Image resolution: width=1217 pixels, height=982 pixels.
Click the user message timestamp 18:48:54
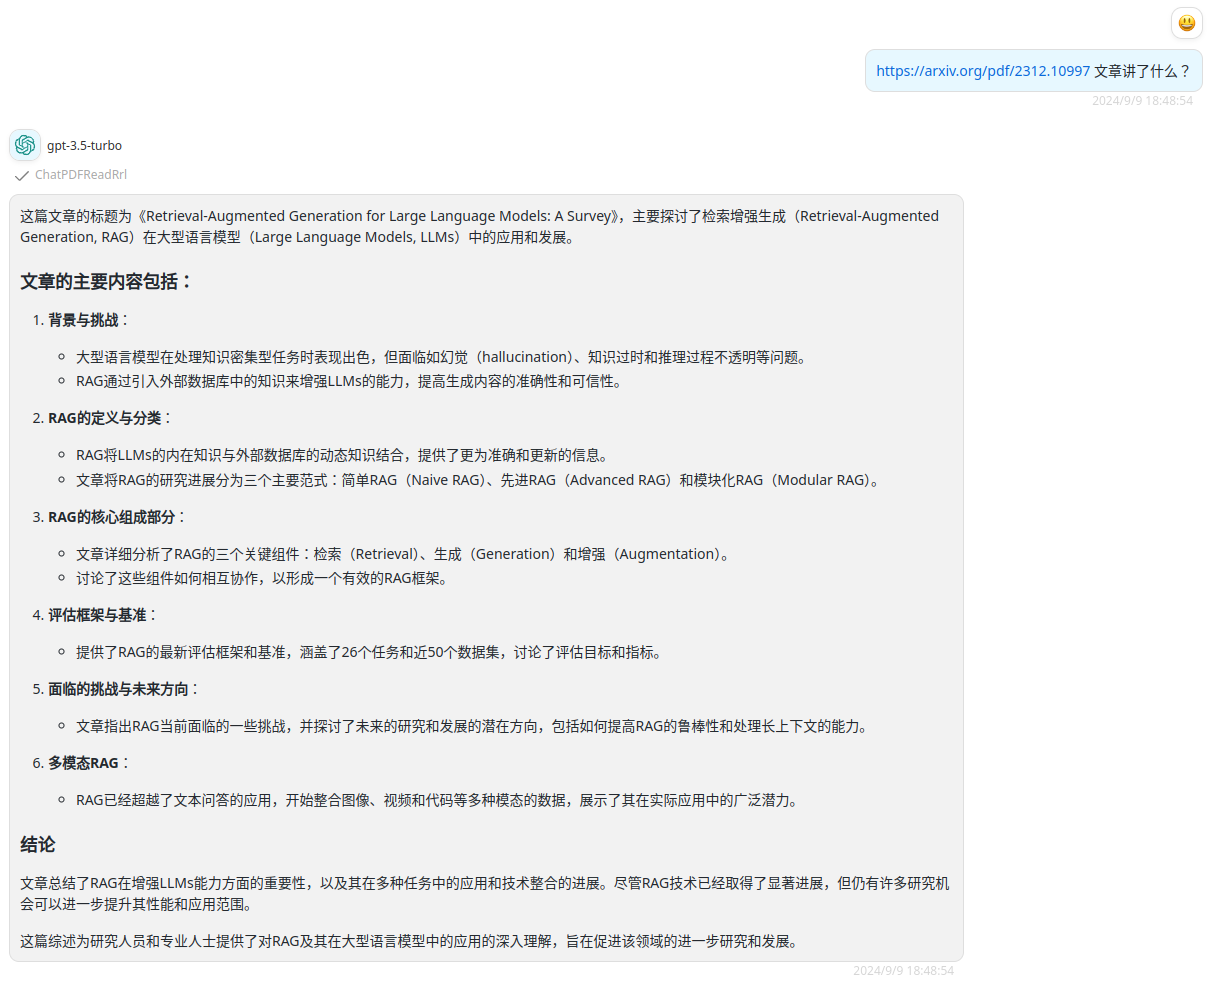pos(1142,101)
